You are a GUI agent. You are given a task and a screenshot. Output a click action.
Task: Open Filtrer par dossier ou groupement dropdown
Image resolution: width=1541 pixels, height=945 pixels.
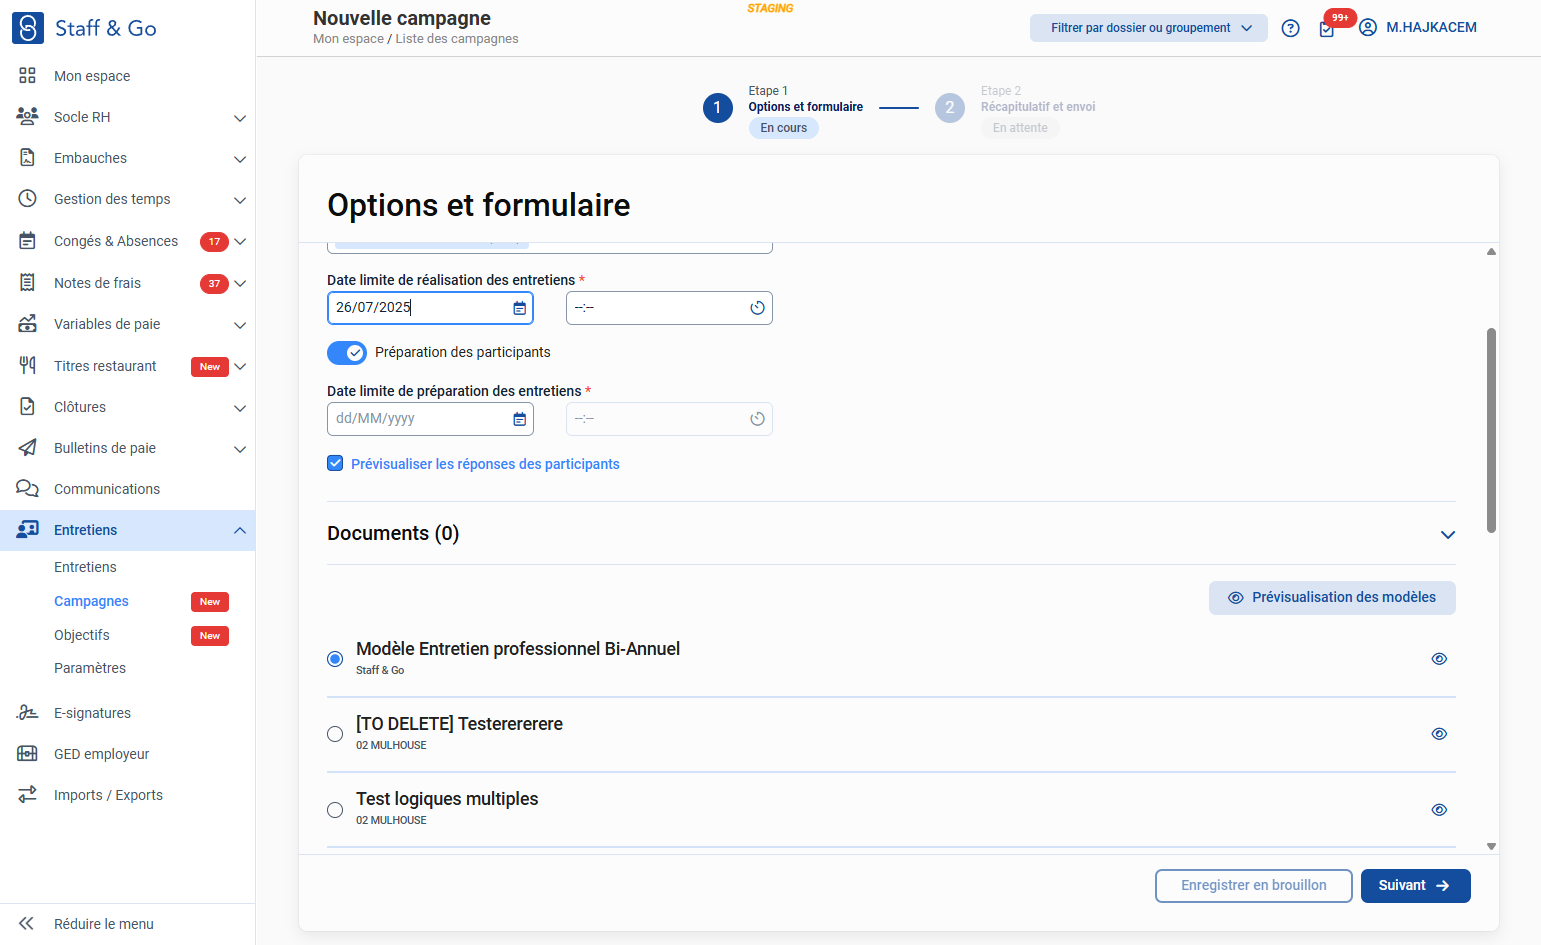pyautogui.click(x=1149, y=28)
